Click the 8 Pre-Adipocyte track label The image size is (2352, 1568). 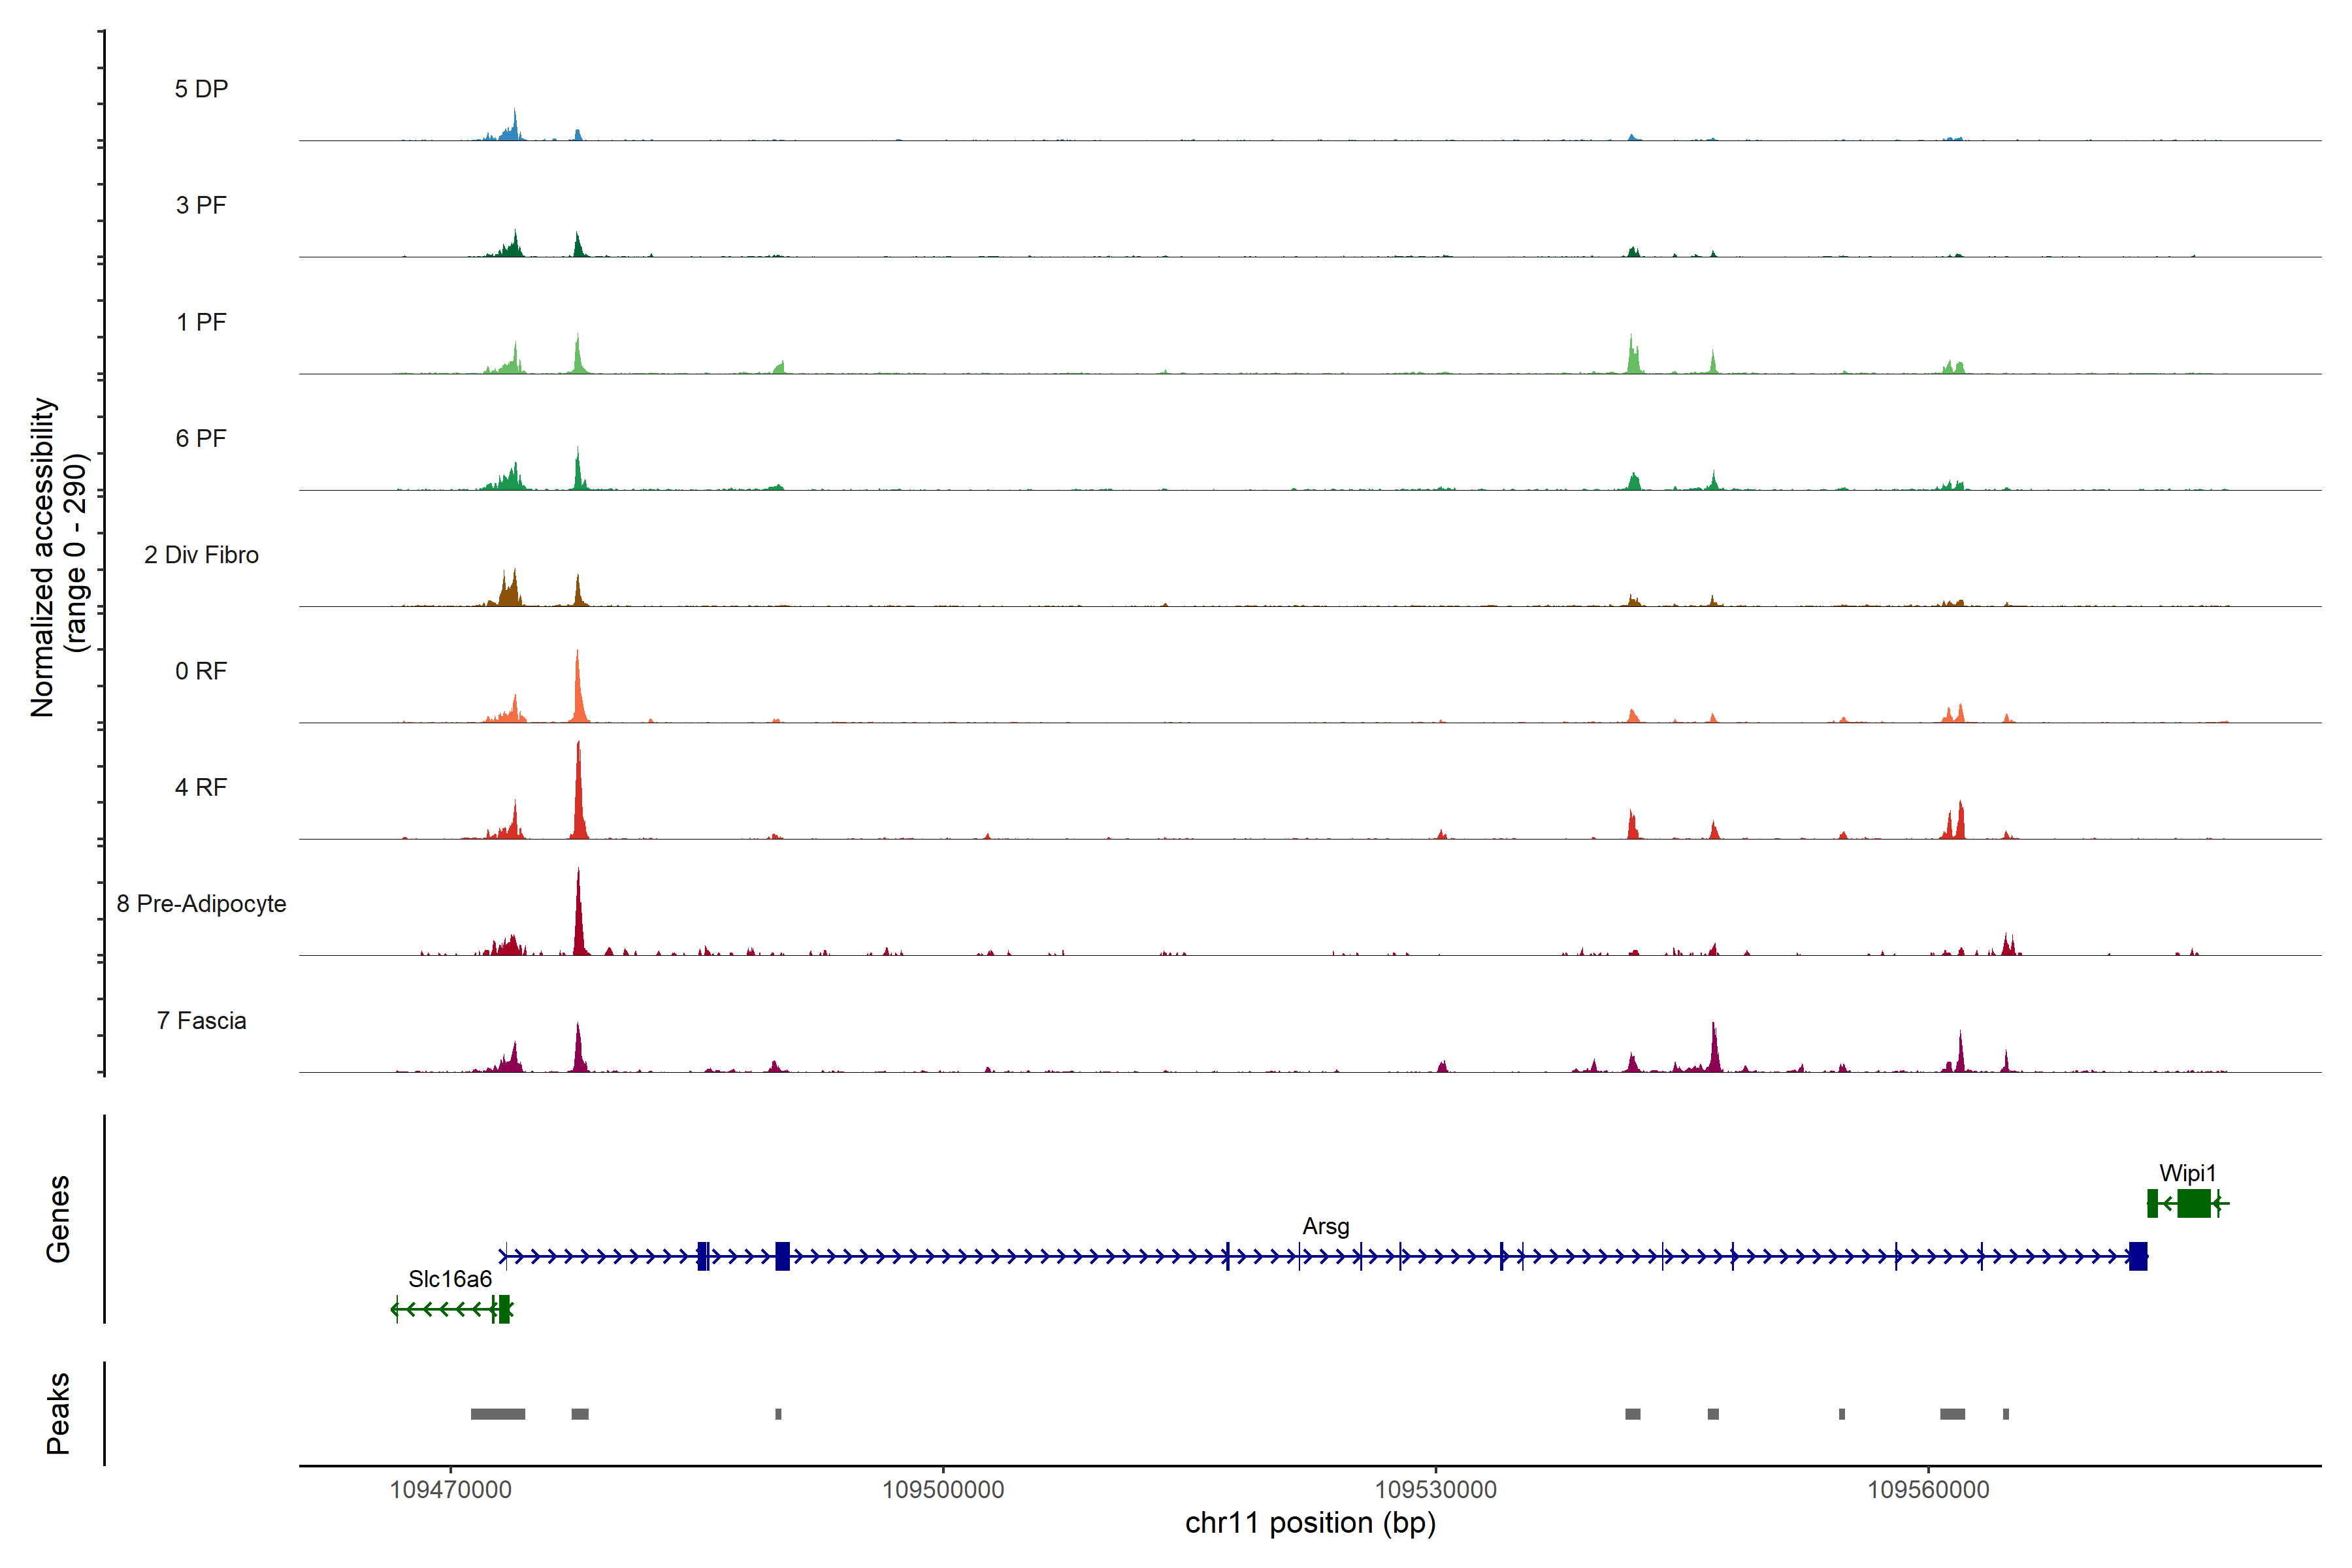click(x=201, y=904)
